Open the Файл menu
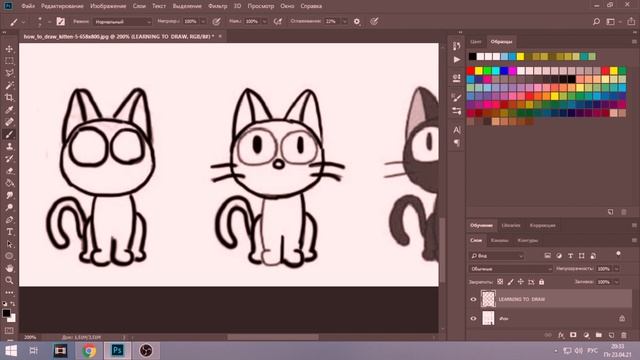 (x=28, y=6)
